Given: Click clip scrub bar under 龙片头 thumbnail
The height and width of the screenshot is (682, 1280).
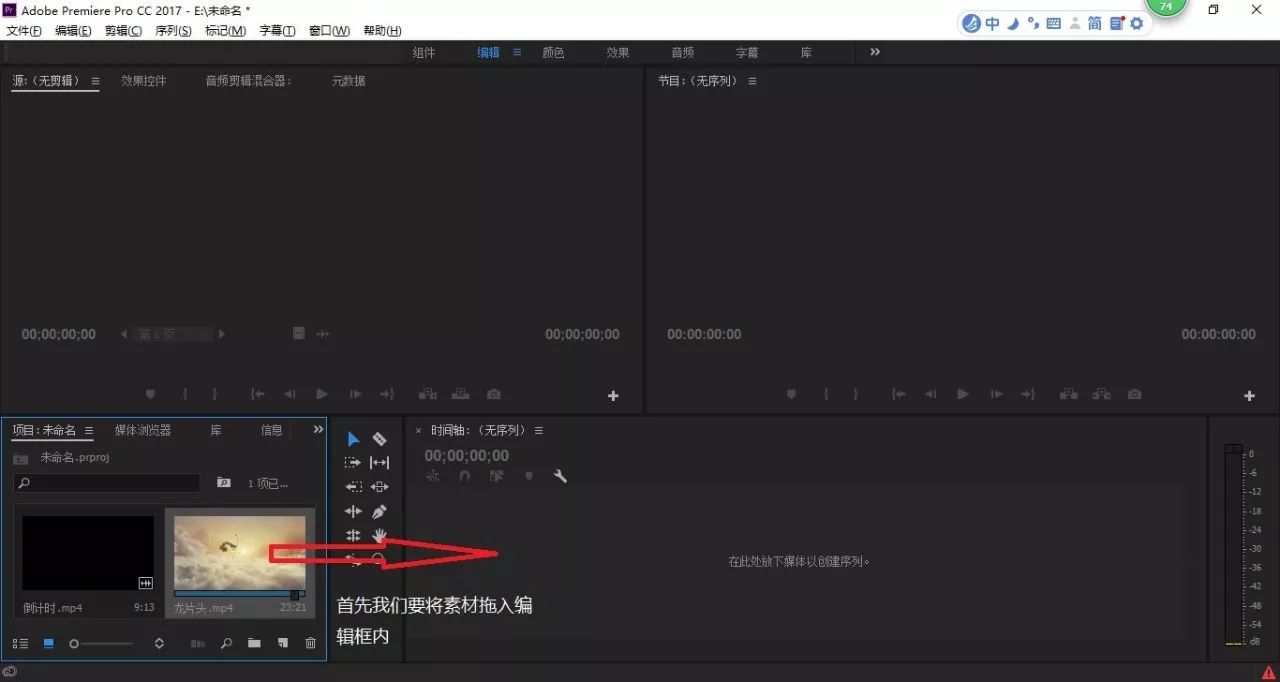Looking at the screenshot, I should coord(240,595).
